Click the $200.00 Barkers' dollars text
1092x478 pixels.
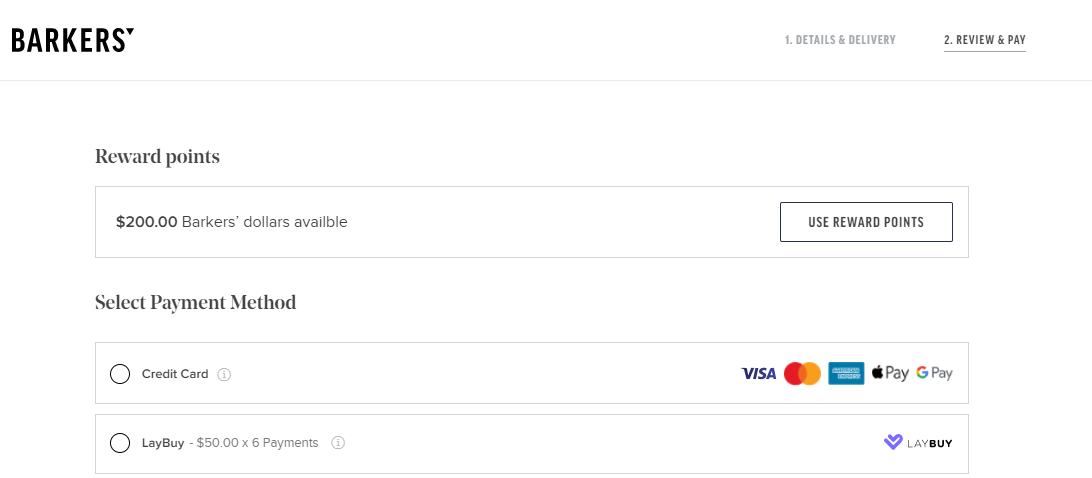point(231,222)
